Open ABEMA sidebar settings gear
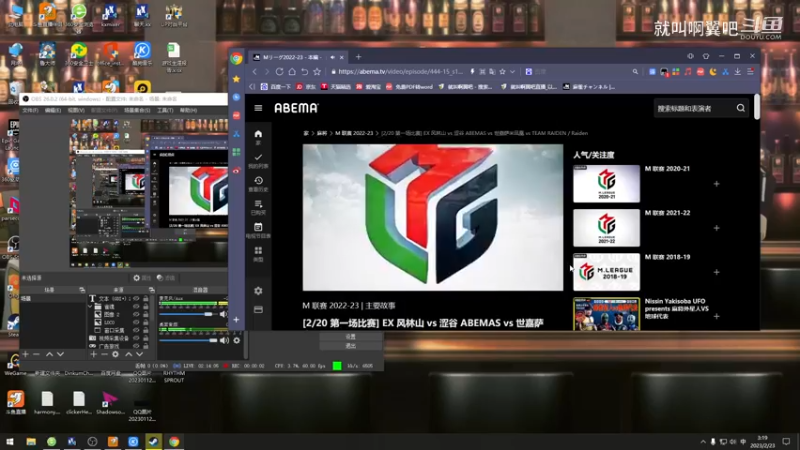This screenshot has height=450, width=800. pos(258,291)
